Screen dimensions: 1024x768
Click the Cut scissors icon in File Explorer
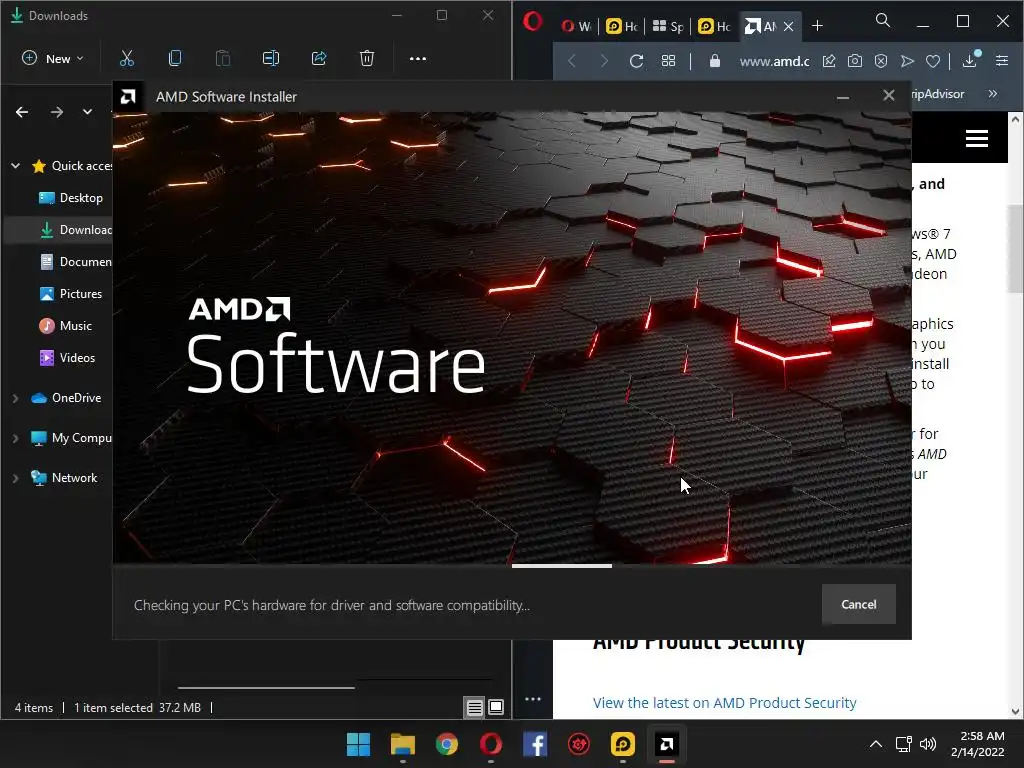[127, 58]
